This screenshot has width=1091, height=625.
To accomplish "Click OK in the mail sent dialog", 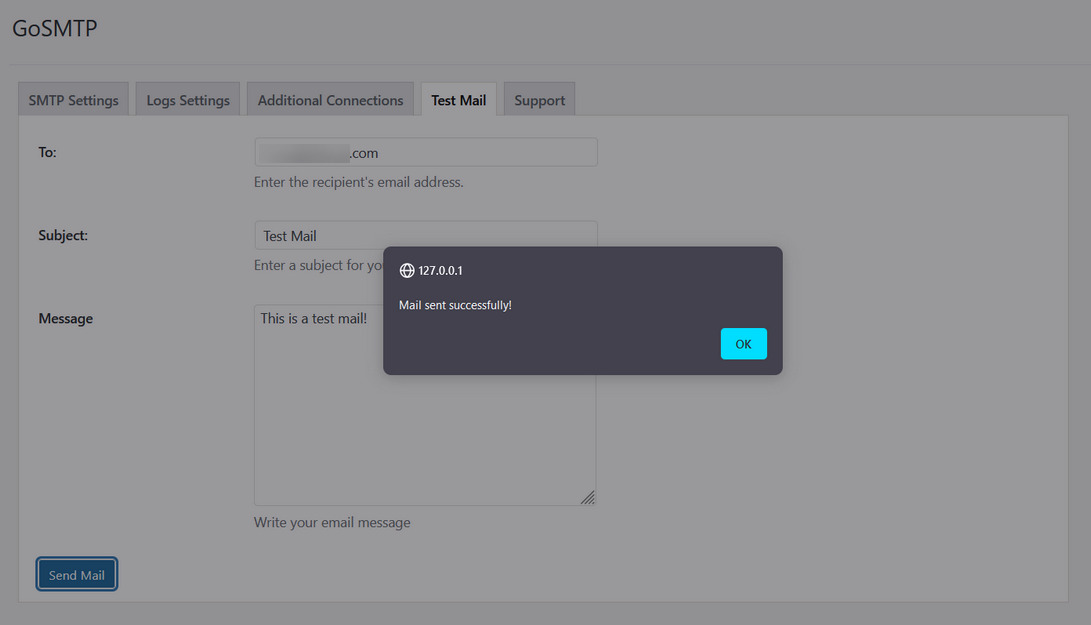I will point(743,344).
